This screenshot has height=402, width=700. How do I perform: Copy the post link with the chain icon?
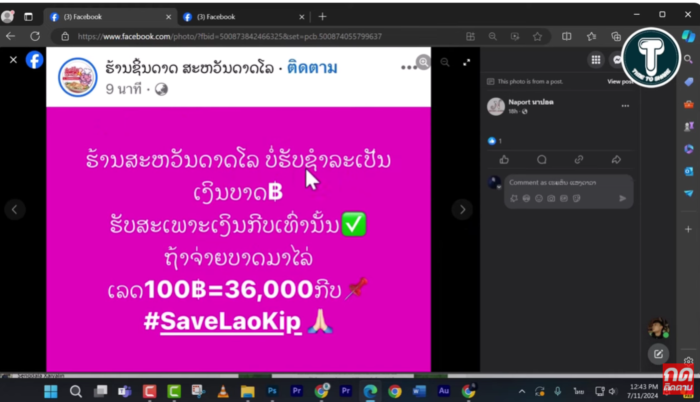pyautogui.click(x=579, y=159)
